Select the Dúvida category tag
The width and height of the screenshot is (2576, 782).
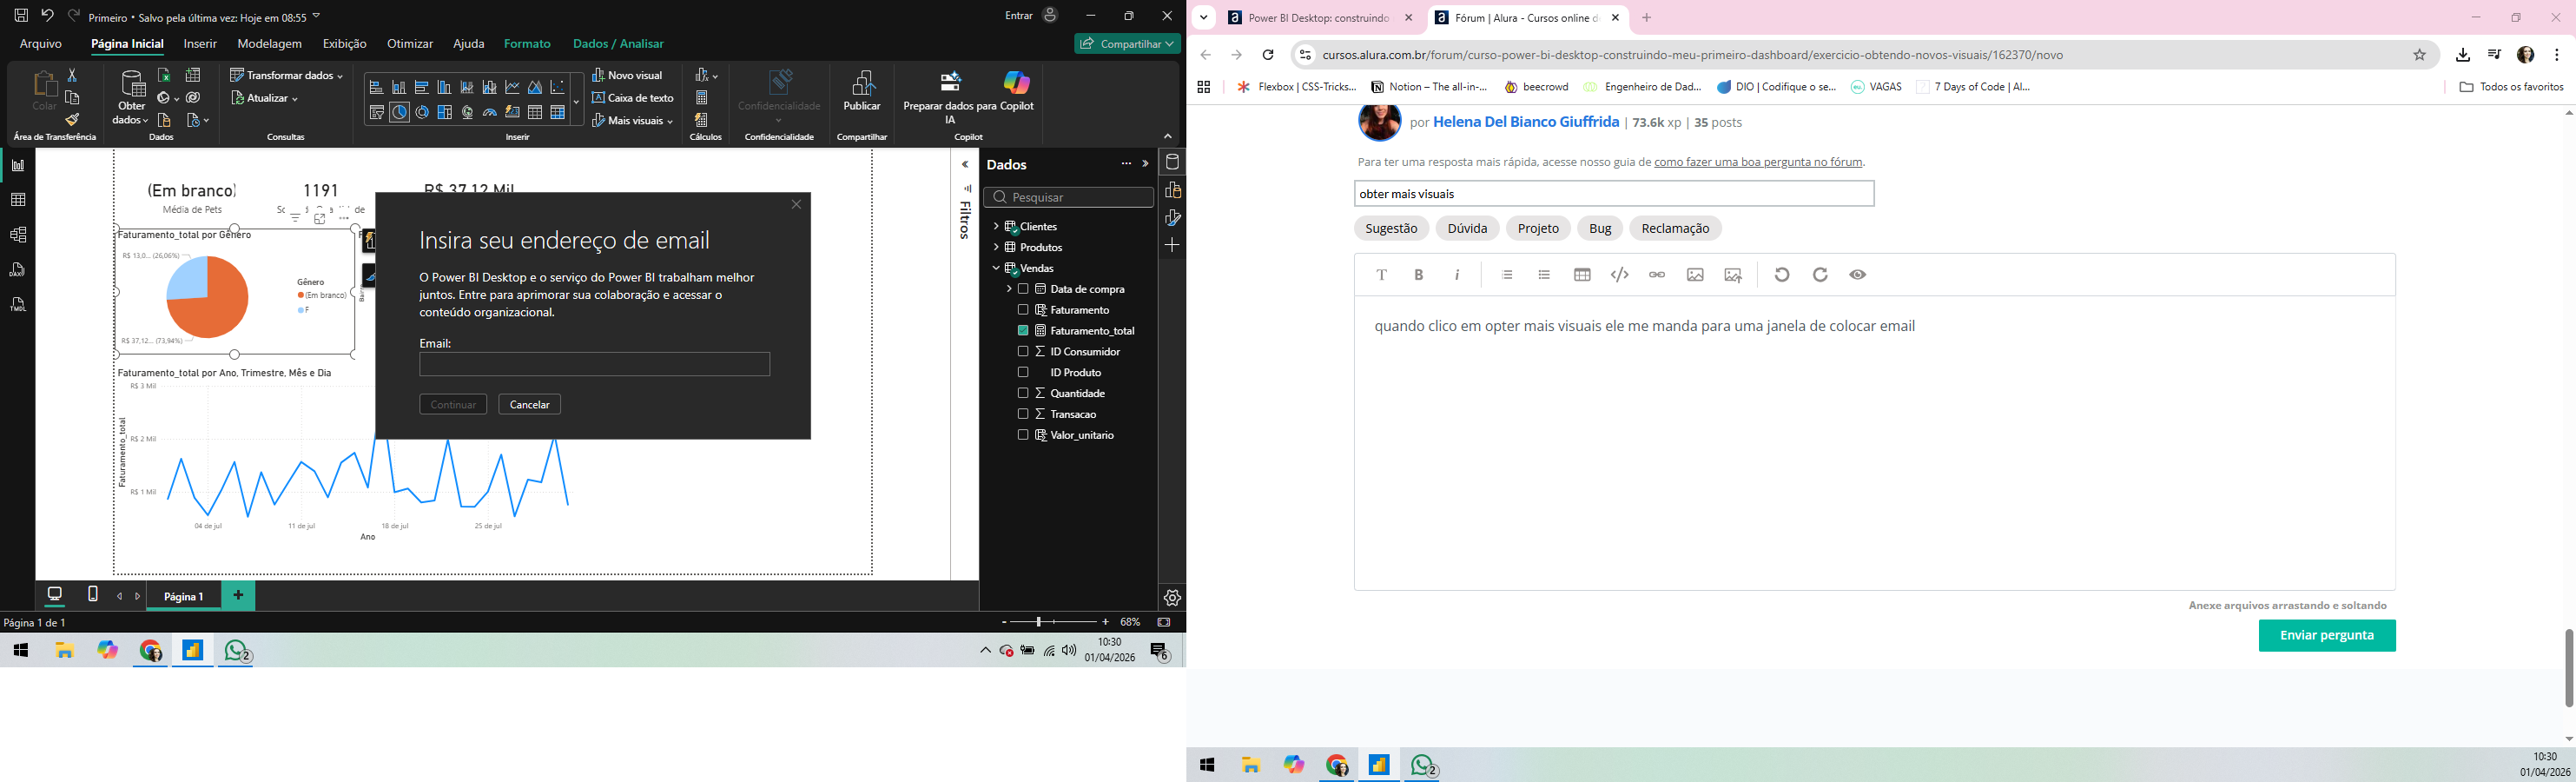tap(1467, 229)
